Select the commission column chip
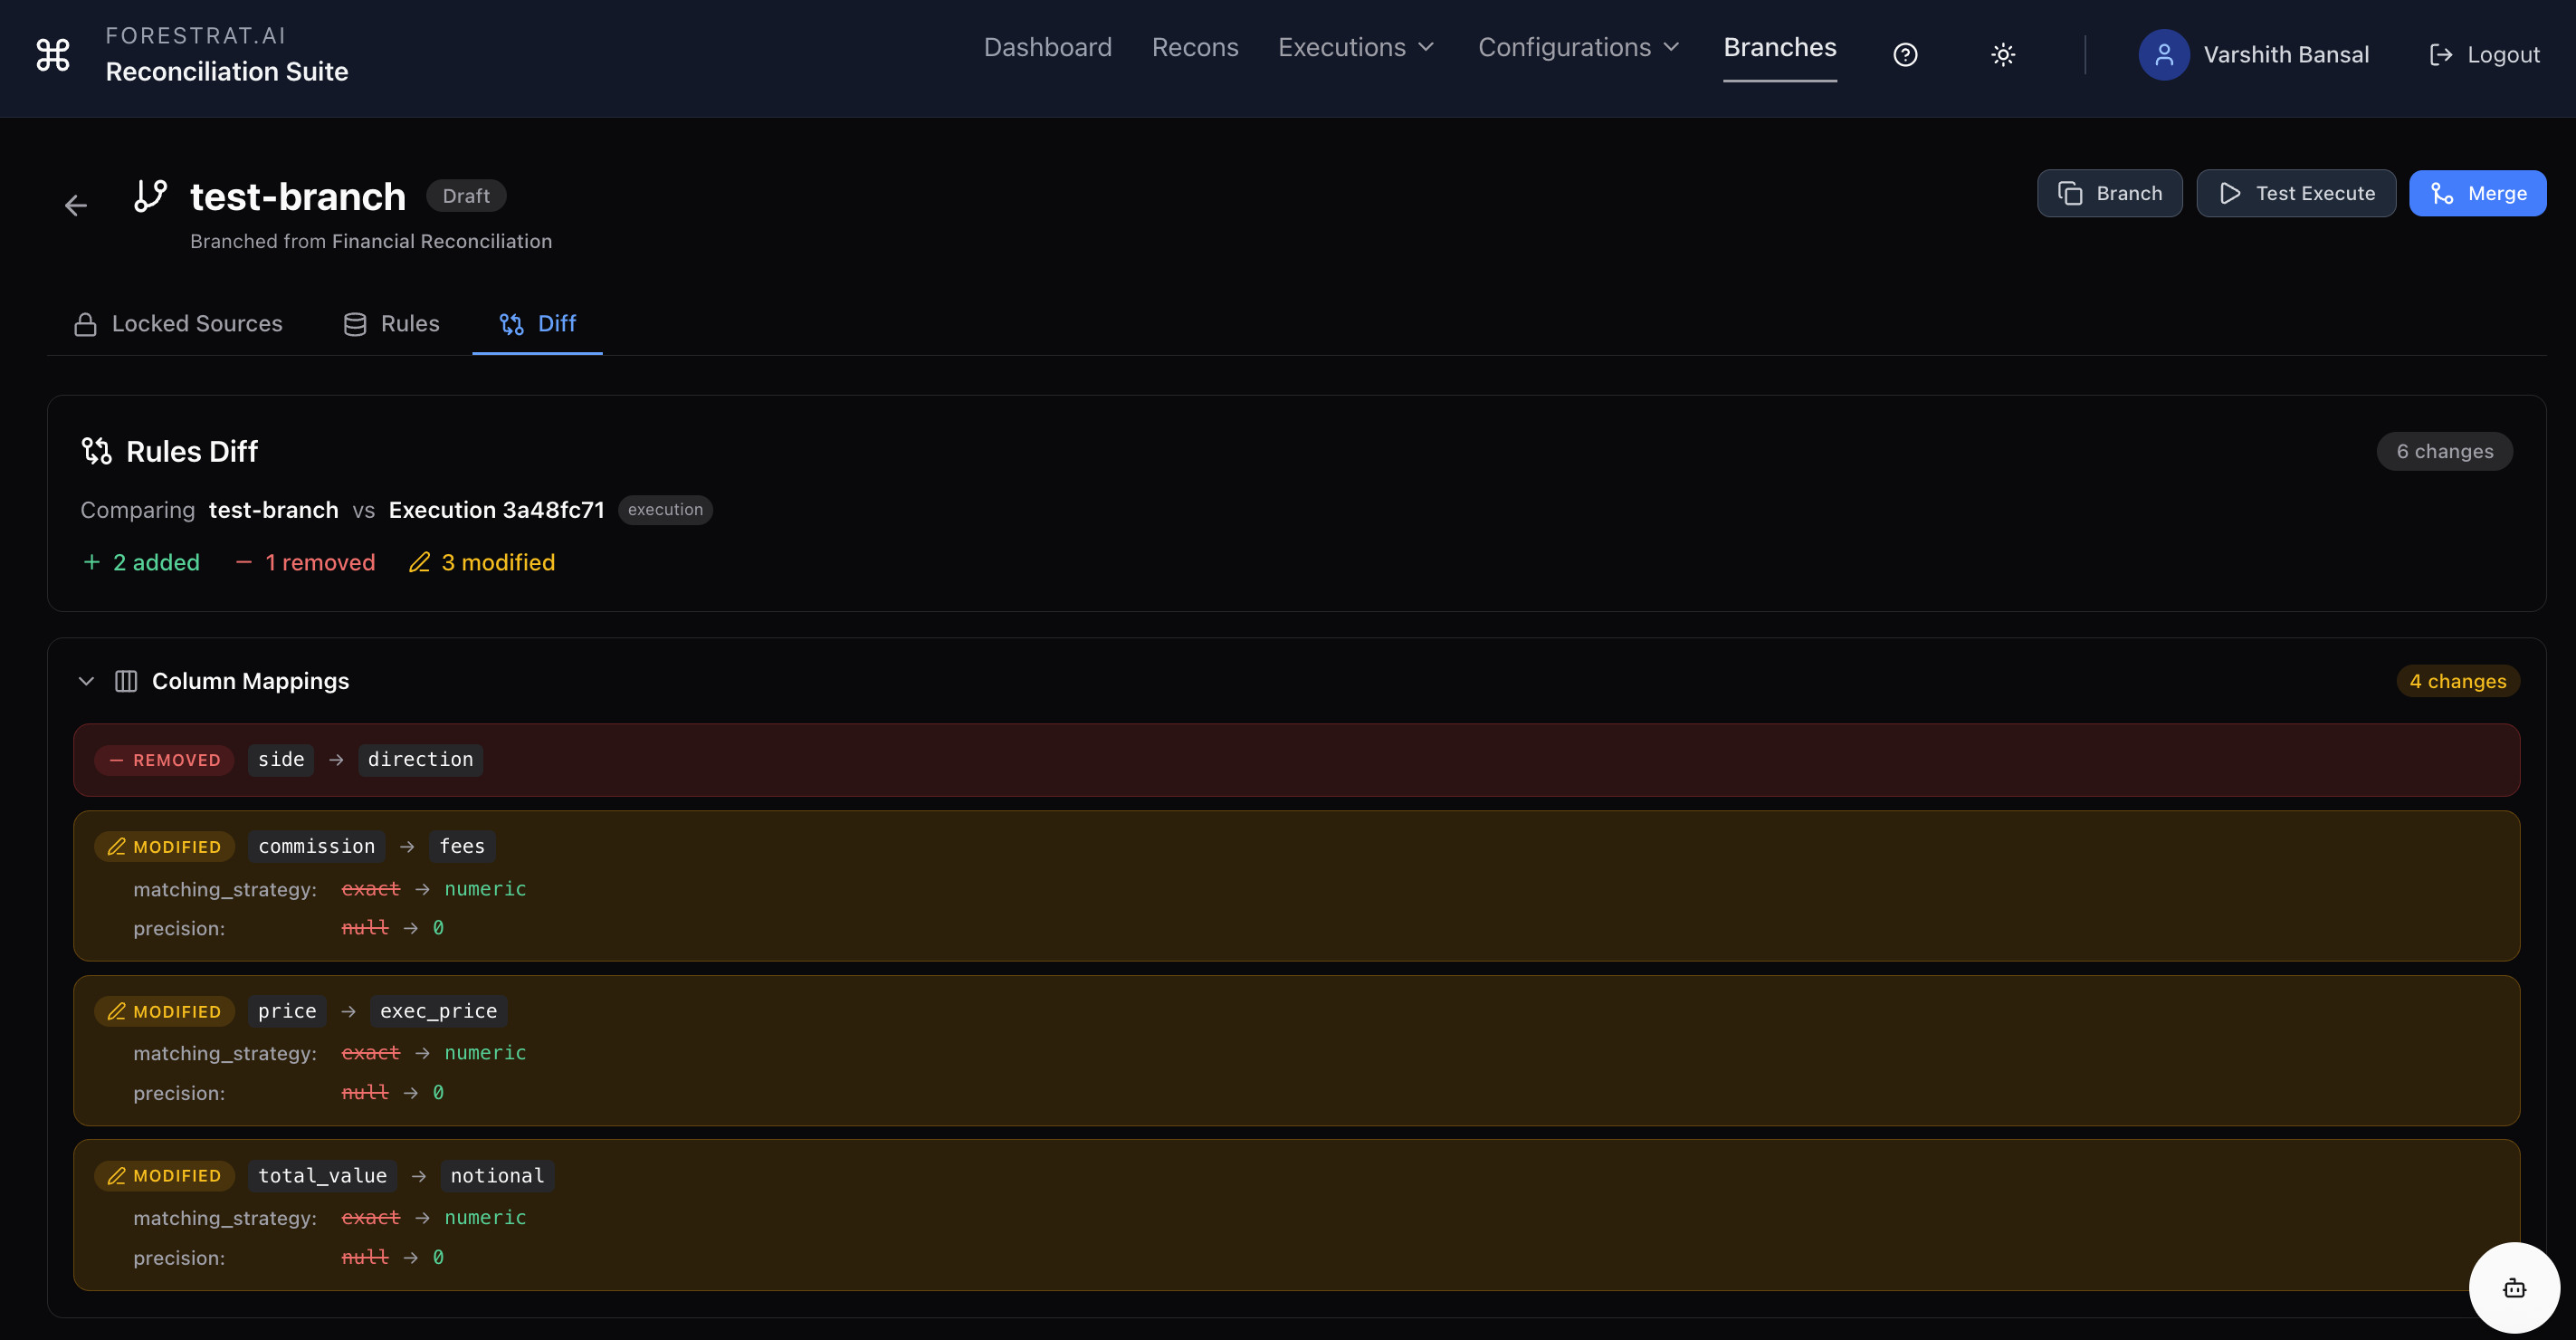2576x1340 pixels. pos(316,847)
